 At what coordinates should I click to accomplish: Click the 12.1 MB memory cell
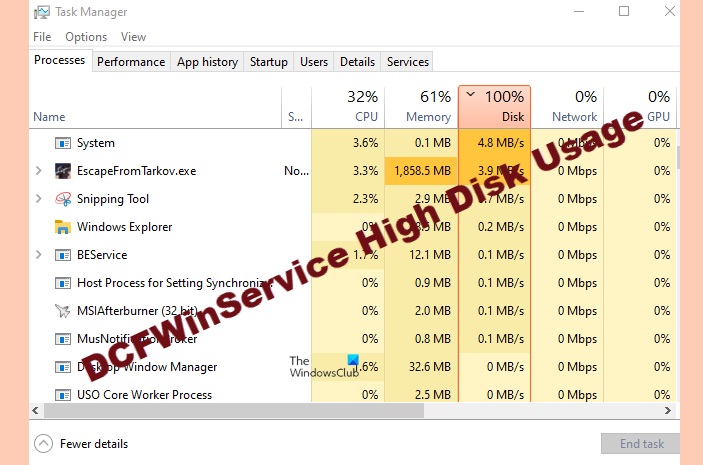(x=421, y=255)
